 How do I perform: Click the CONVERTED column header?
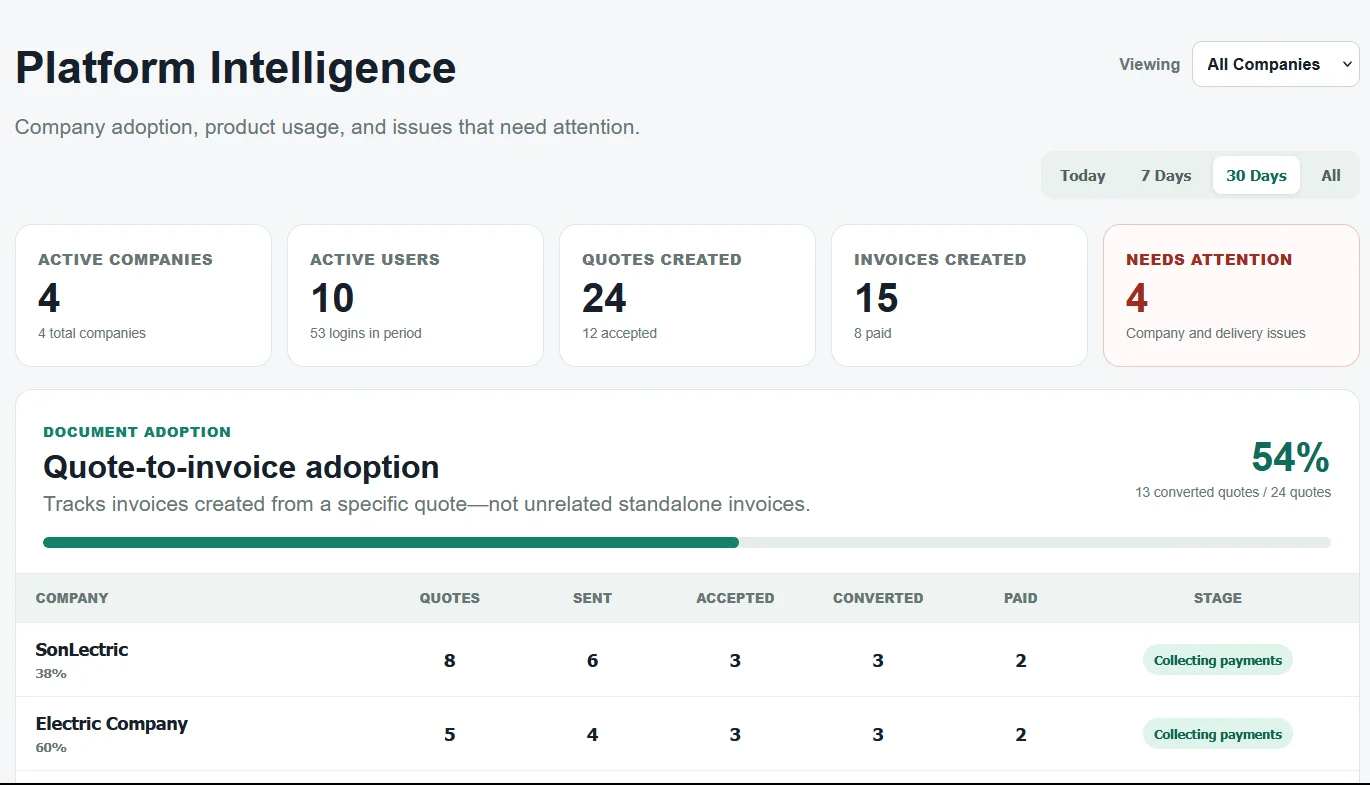[878, 598]
